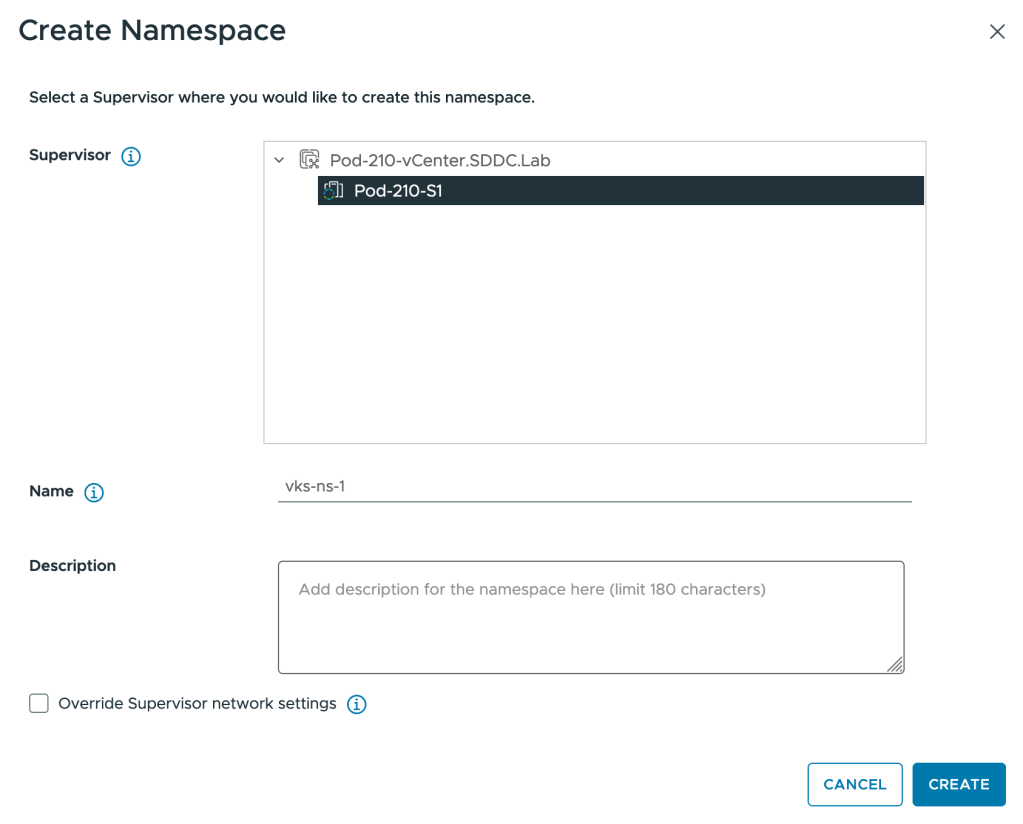This screenshot has height=824, width=1023.
Task: Click the Supervisor field label
Action: (70, 156)
